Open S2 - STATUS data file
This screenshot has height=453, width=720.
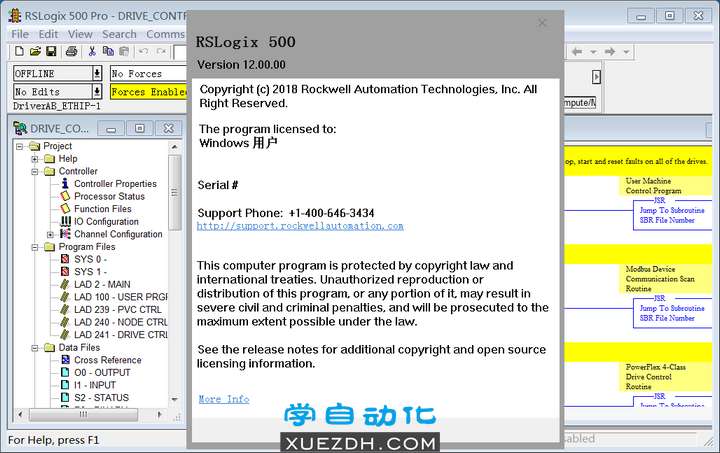click(101, 398)
